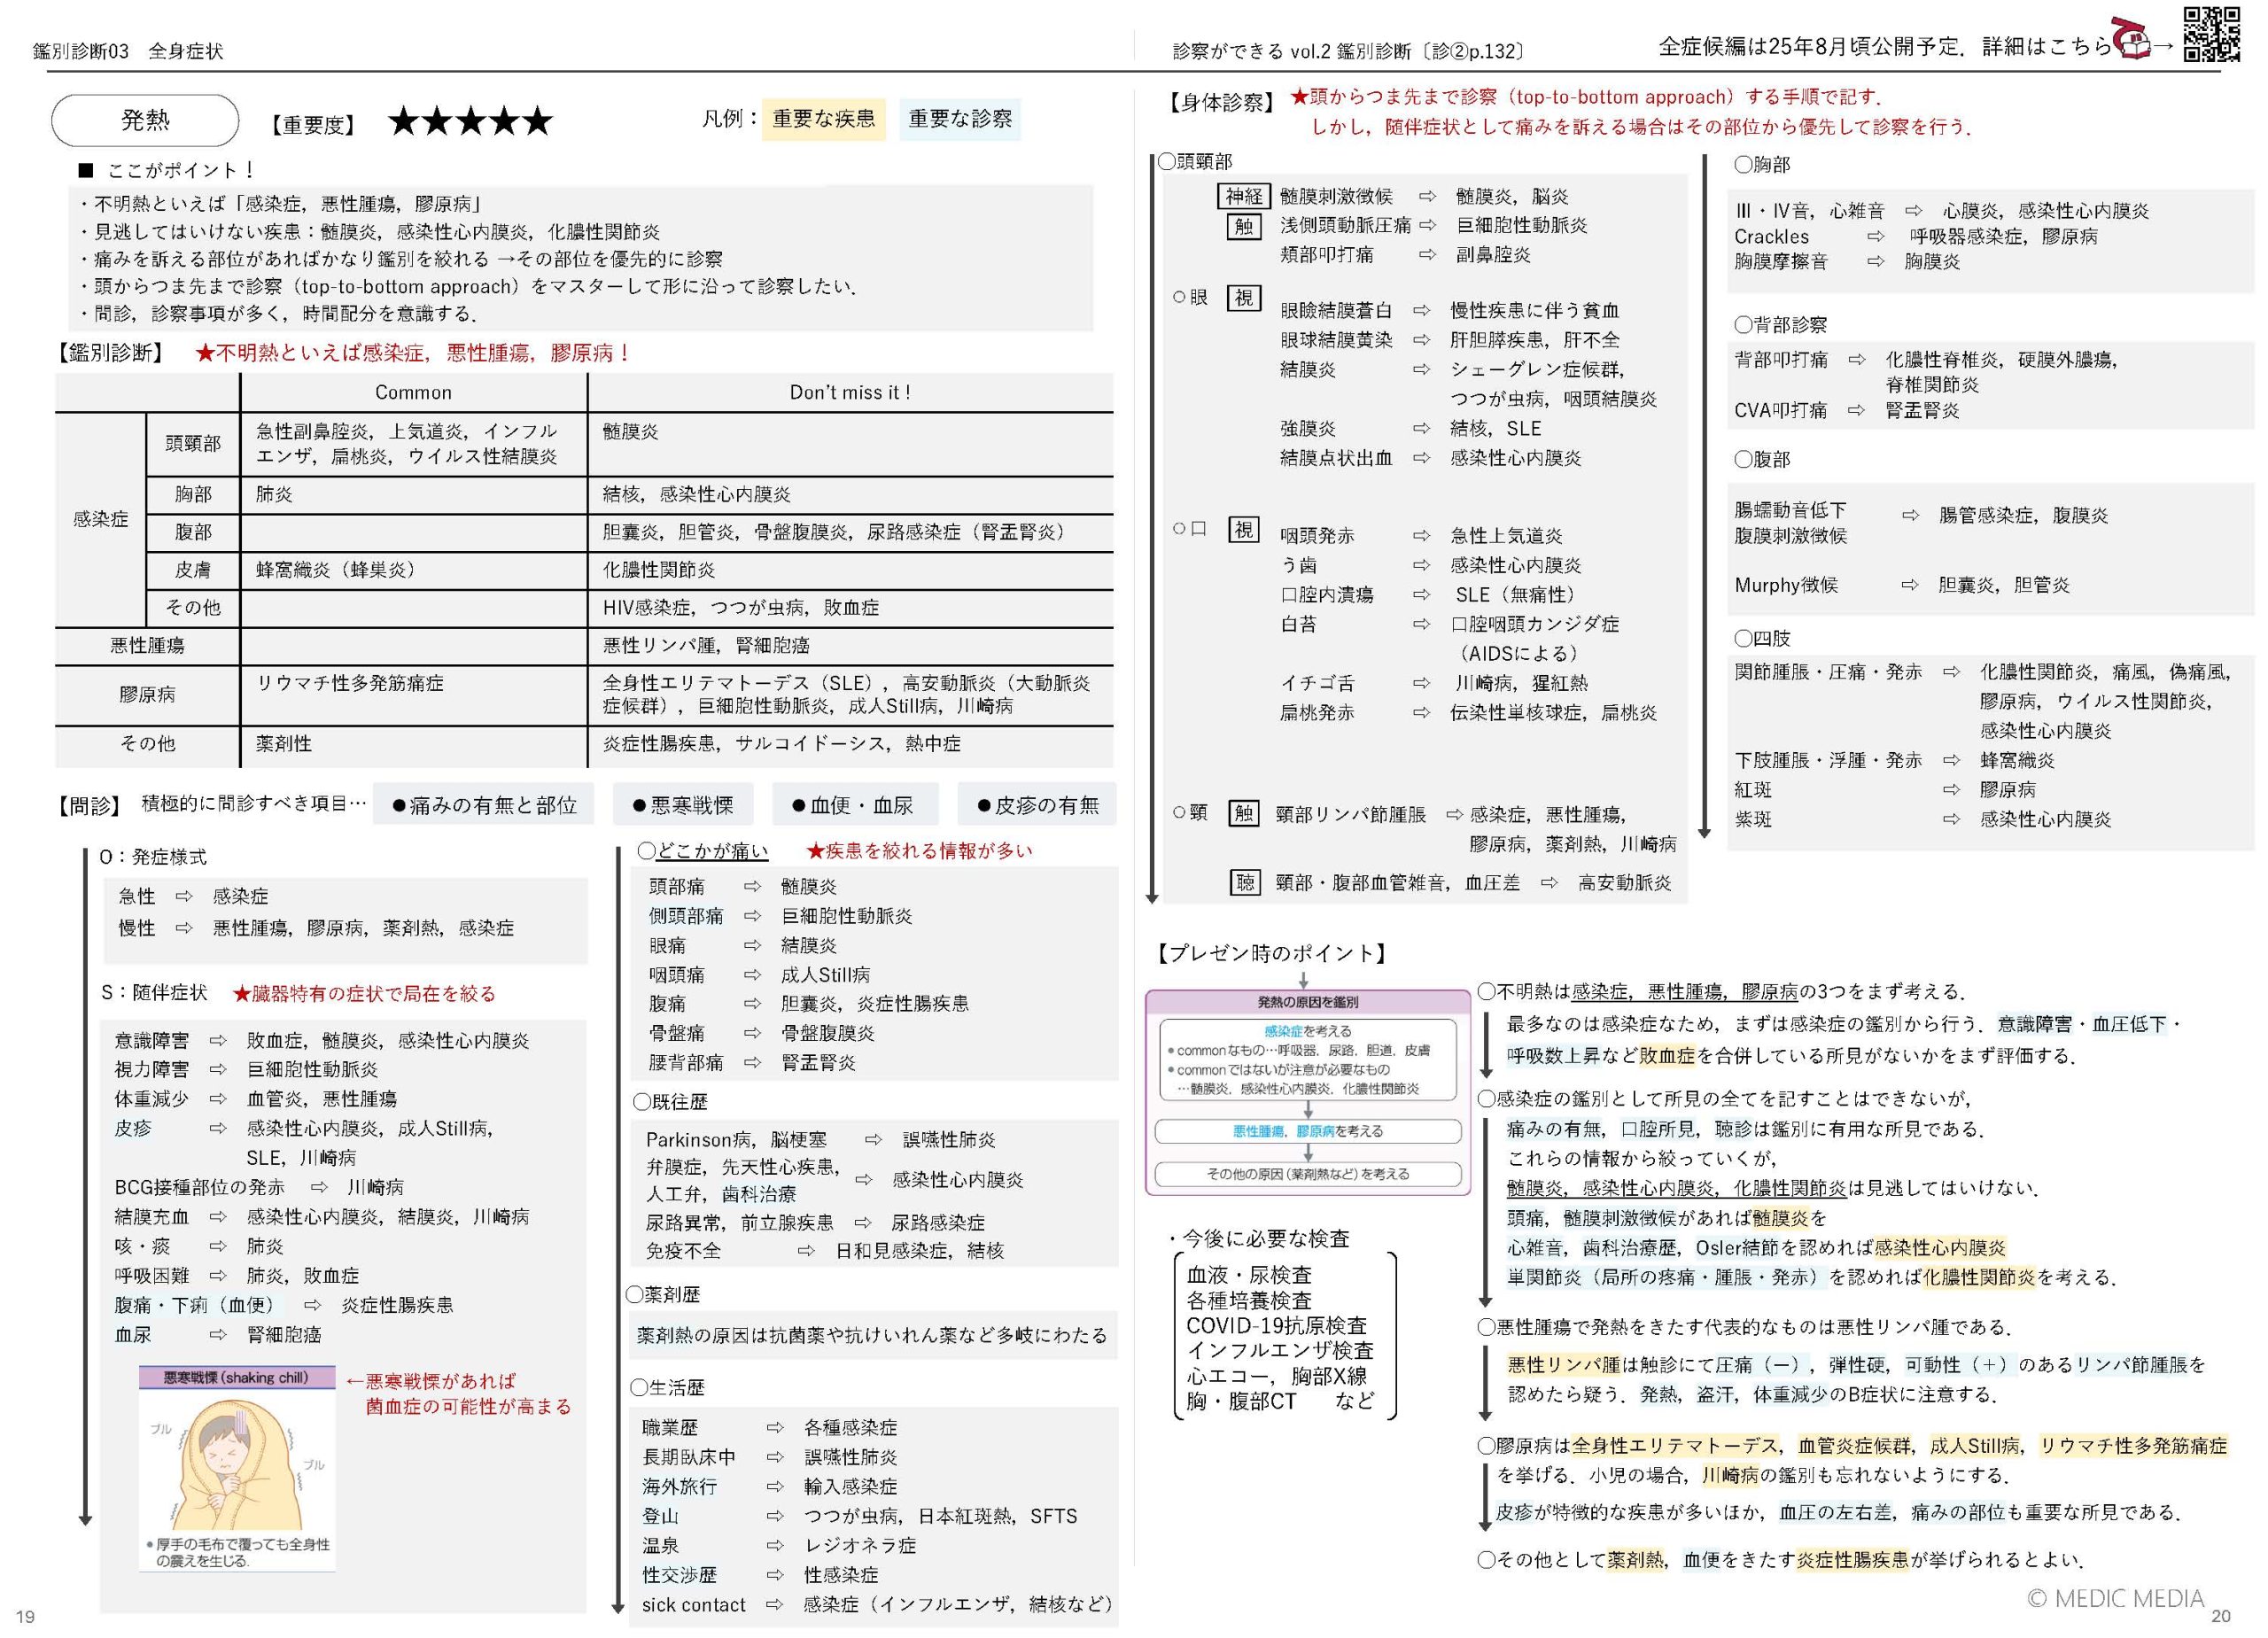Screen dimensions: 2268x1638
Task: Click COVID-19抗原検査 in the test list
Action: pyautogui.click(x=1276, y=1325)
